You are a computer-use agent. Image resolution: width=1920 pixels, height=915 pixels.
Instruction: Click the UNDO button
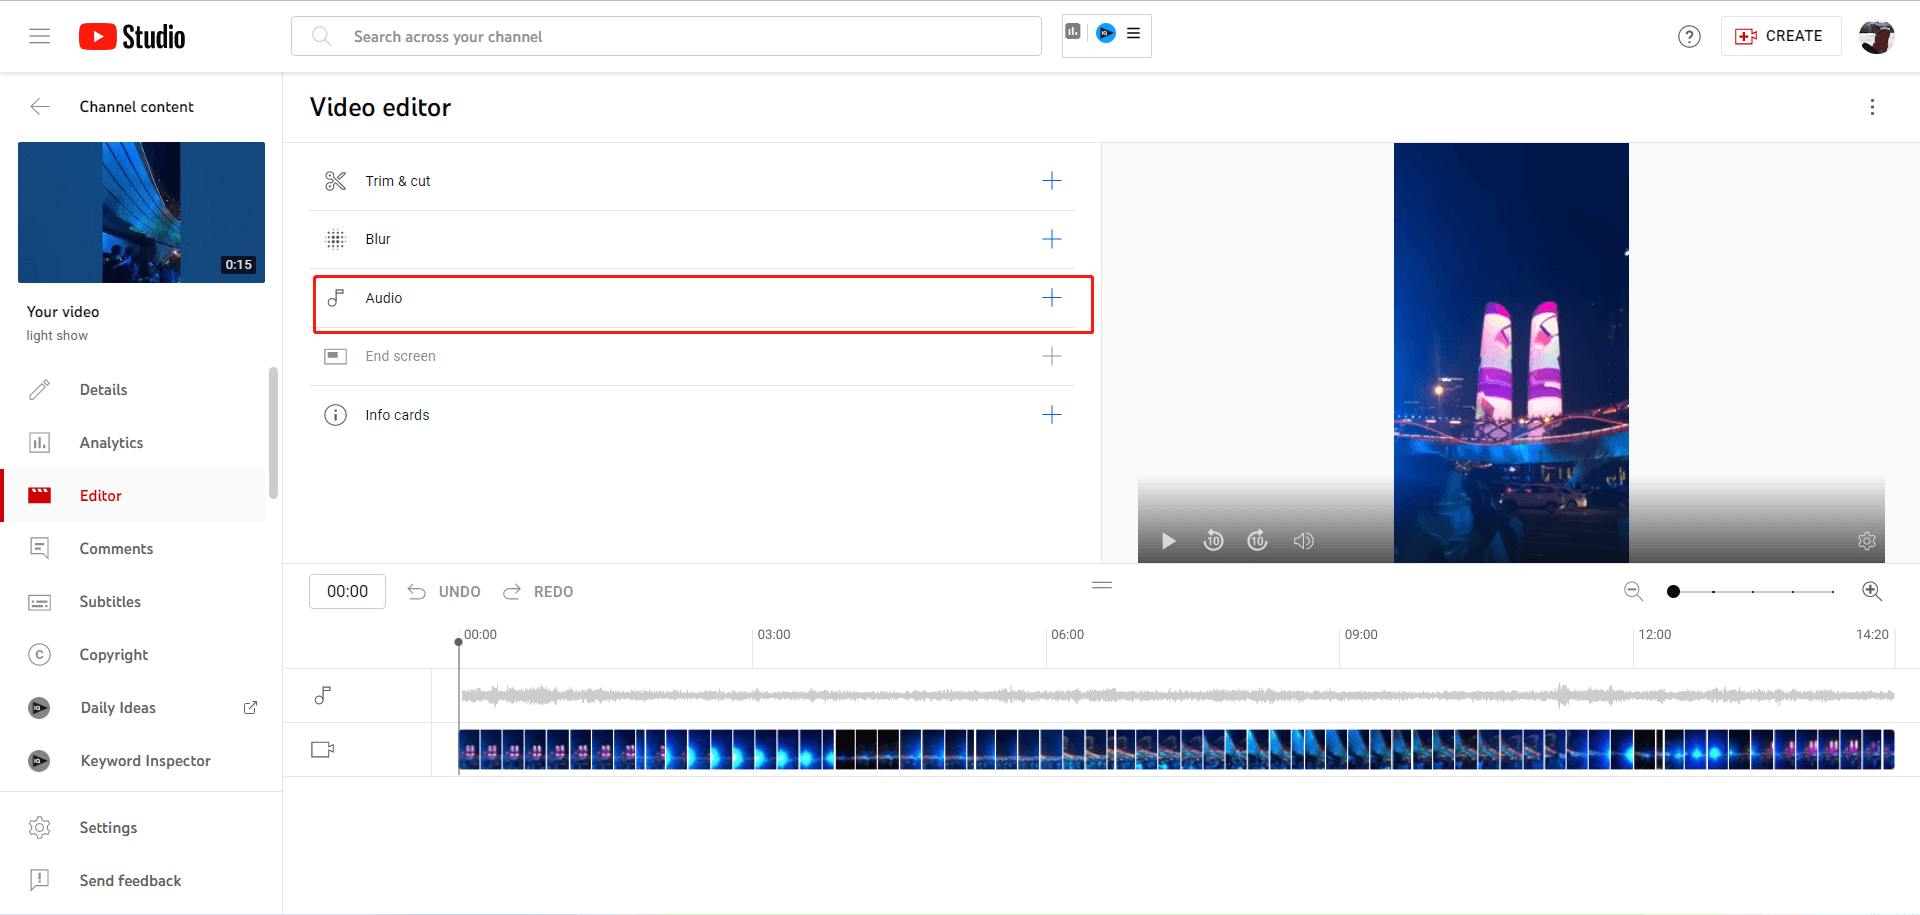pyautogui.click(x=444, y=592)
